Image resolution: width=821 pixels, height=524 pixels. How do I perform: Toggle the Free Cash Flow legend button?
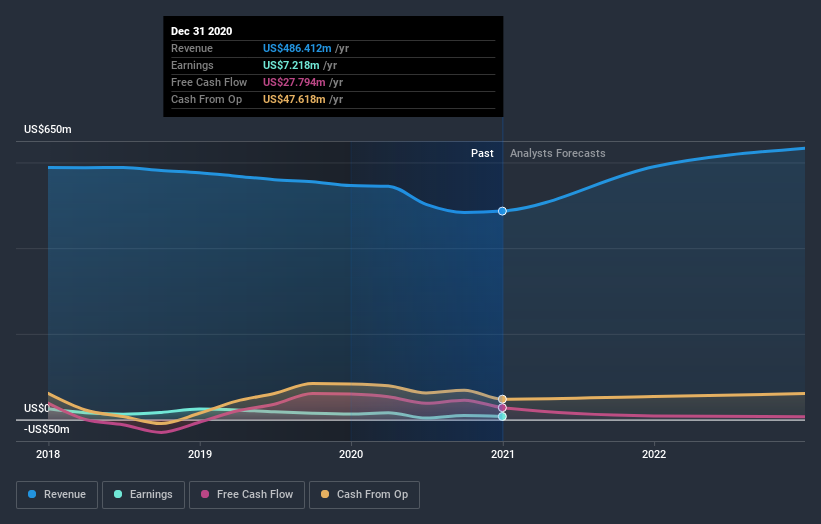[x=247, y=495]
